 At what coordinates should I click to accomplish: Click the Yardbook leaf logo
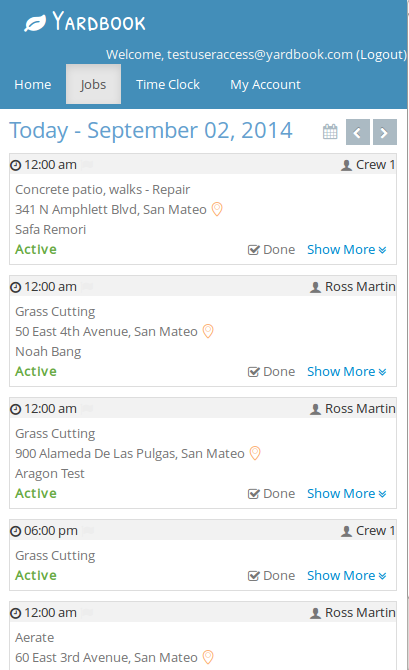35,23
